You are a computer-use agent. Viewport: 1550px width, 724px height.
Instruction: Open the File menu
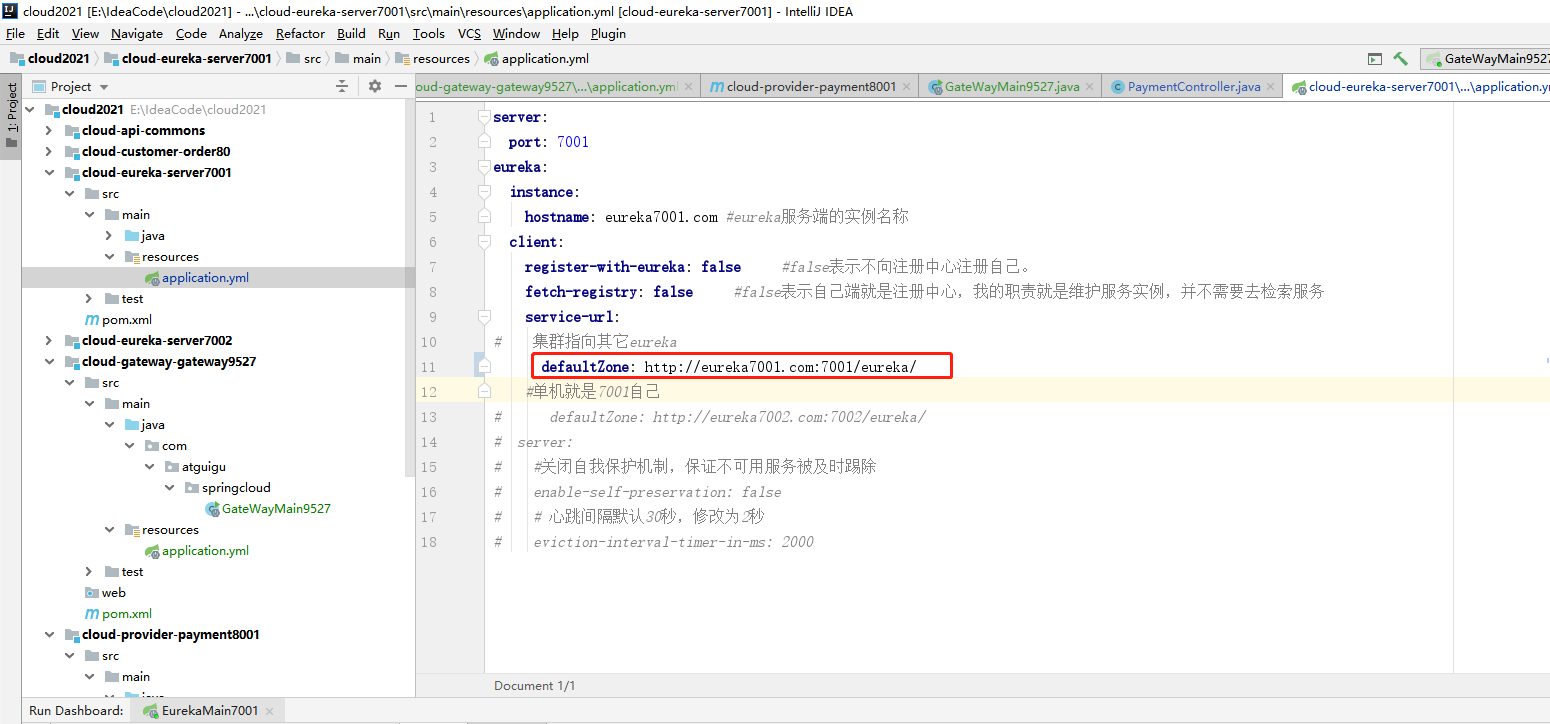click(15, 33)
